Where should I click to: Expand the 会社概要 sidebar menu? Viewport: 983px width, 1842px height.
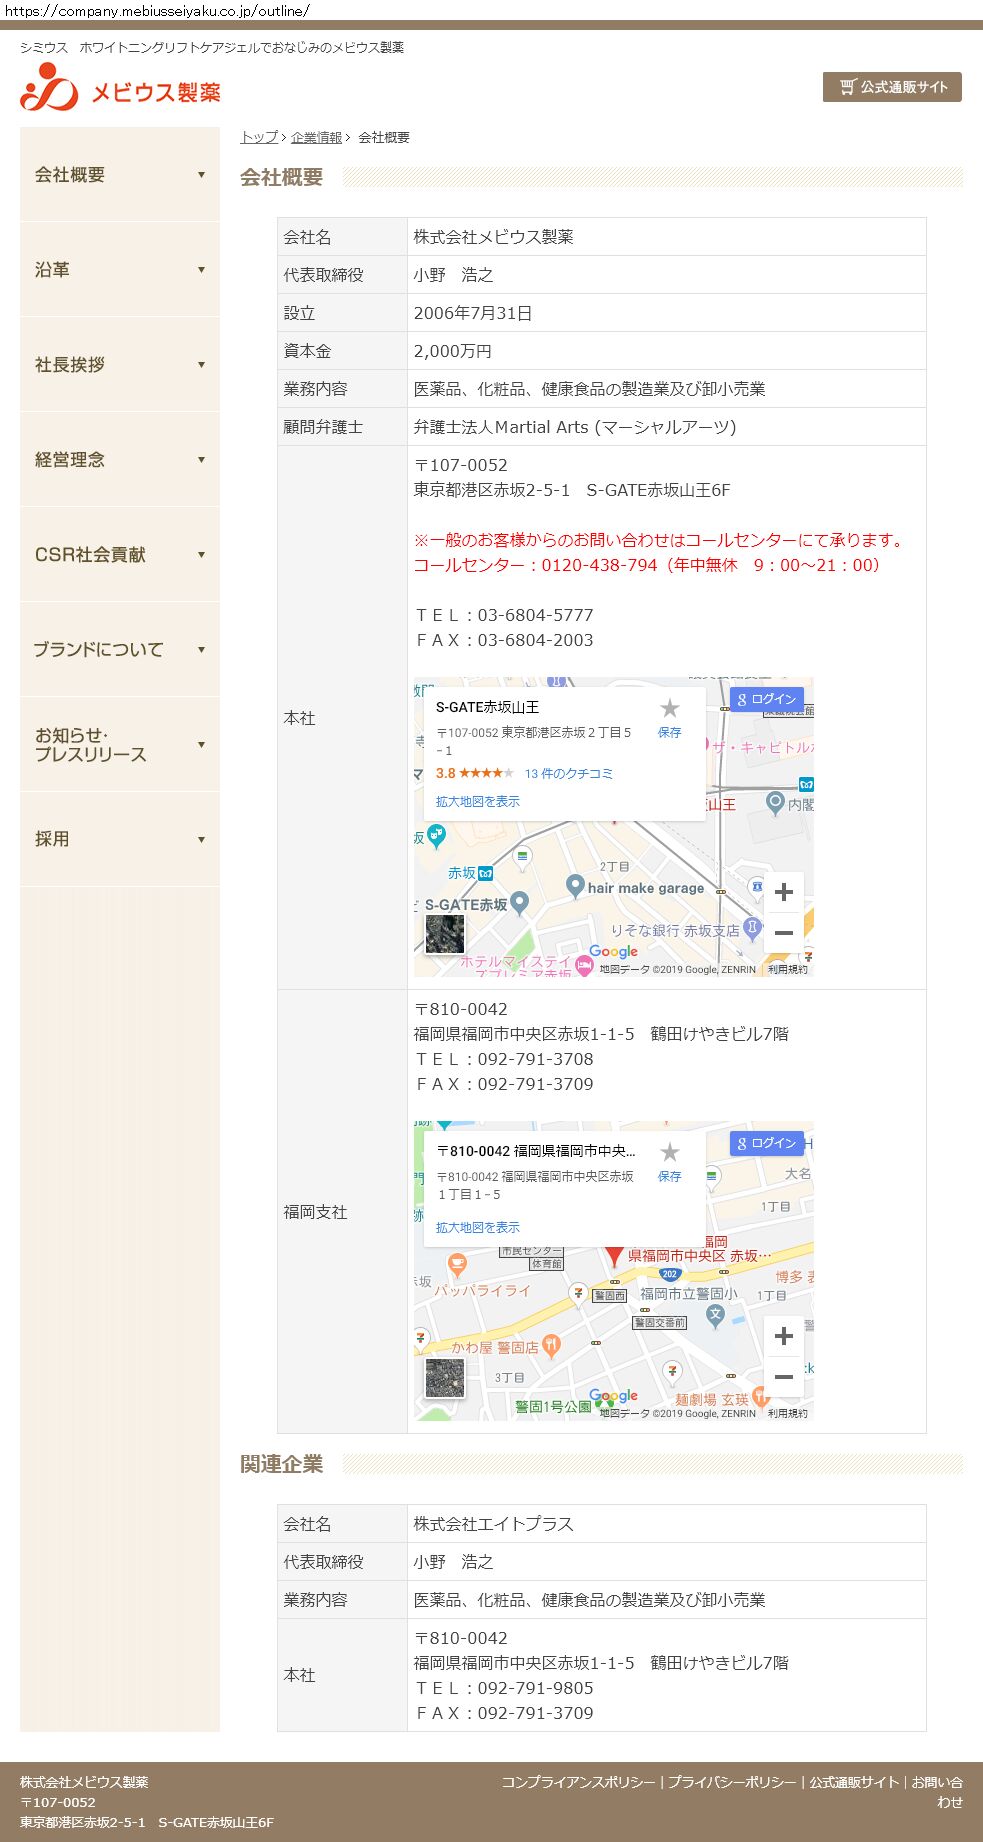120,175
